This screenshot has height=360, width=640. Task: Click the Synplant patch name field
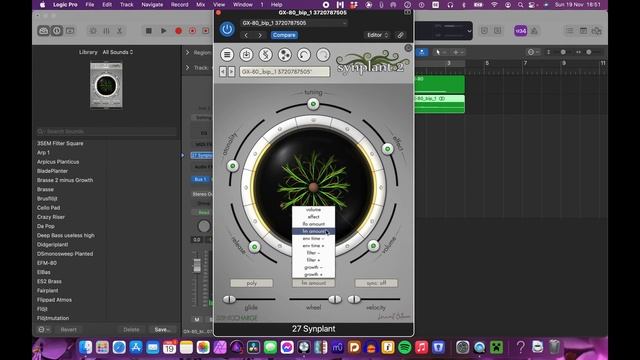(284, 71)
